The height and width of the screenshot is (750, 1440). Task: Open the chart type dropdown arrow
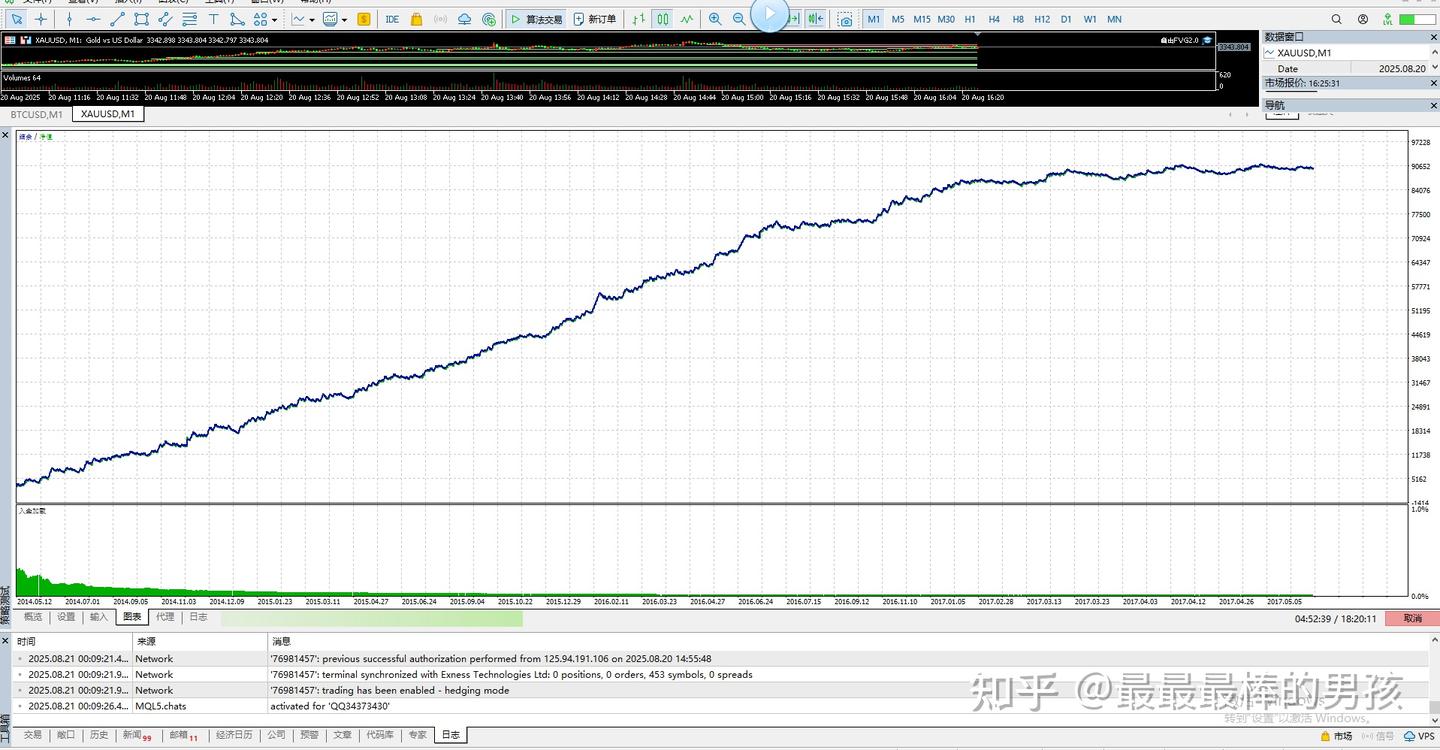click(x=312, y=19)
